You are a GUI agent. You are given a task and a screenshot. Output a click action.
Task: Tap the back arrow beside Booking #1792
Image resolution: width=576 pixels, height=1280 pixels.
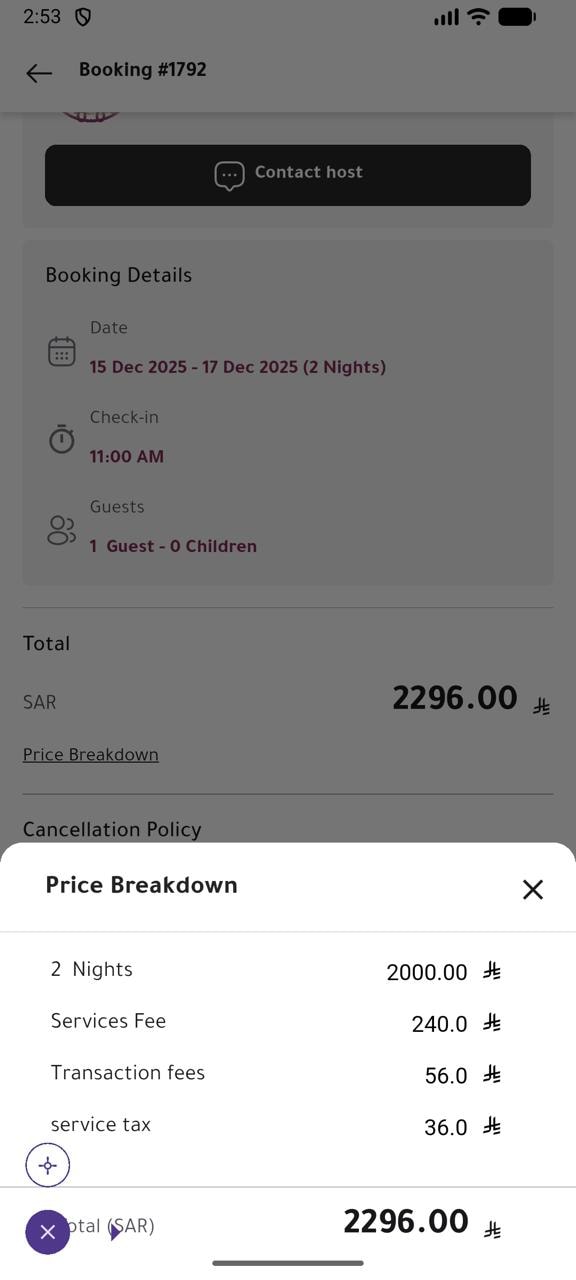pyautogui.click(x=39, y=72)
